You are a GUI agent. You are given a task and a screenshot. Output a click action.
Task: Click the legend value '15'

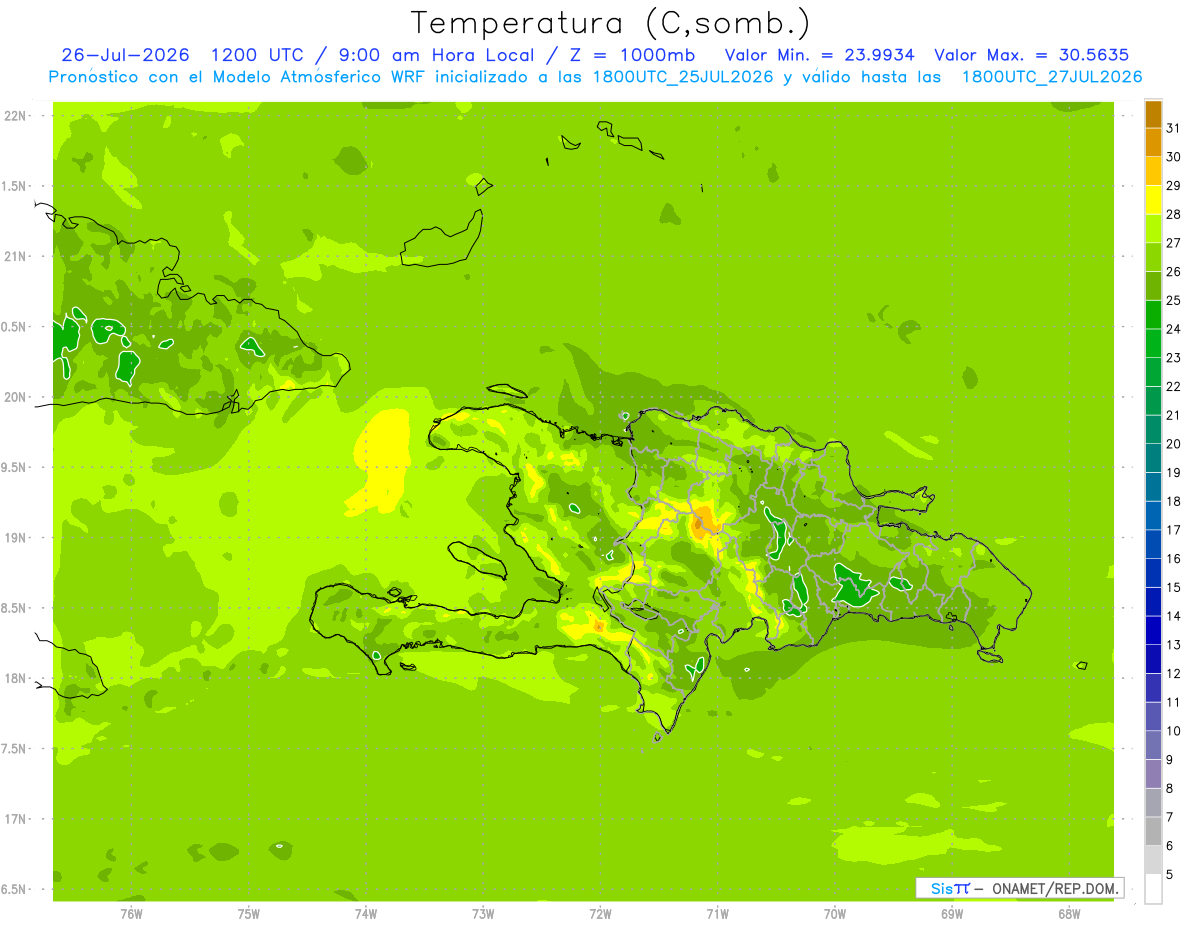click(x=1174, y=587)
